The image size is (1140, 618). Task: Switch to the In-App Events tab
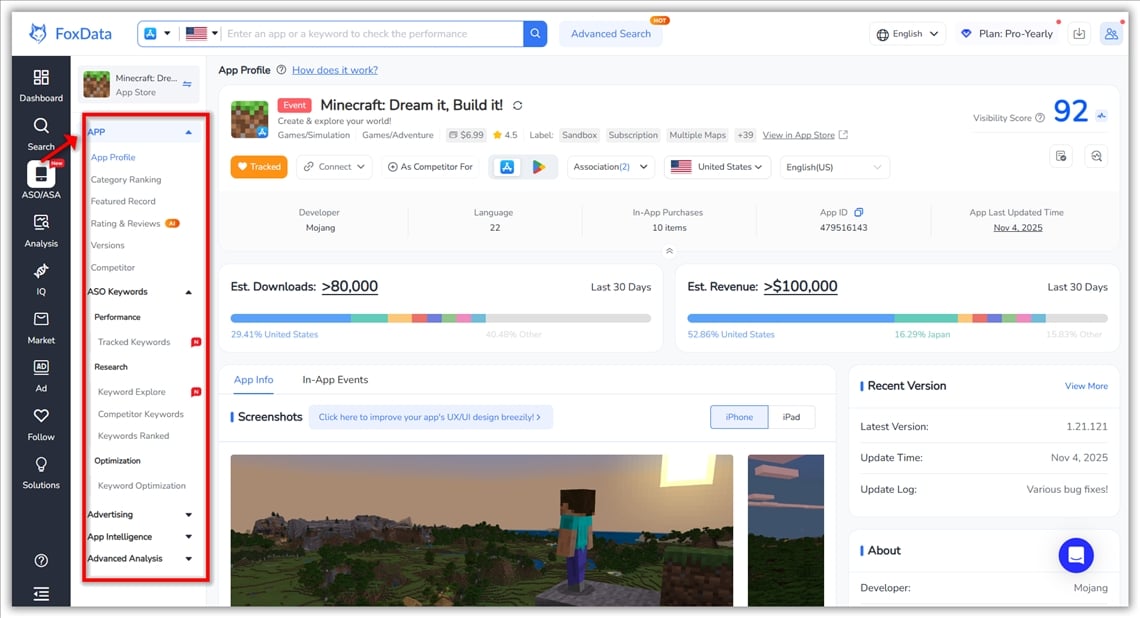(335, 380)
